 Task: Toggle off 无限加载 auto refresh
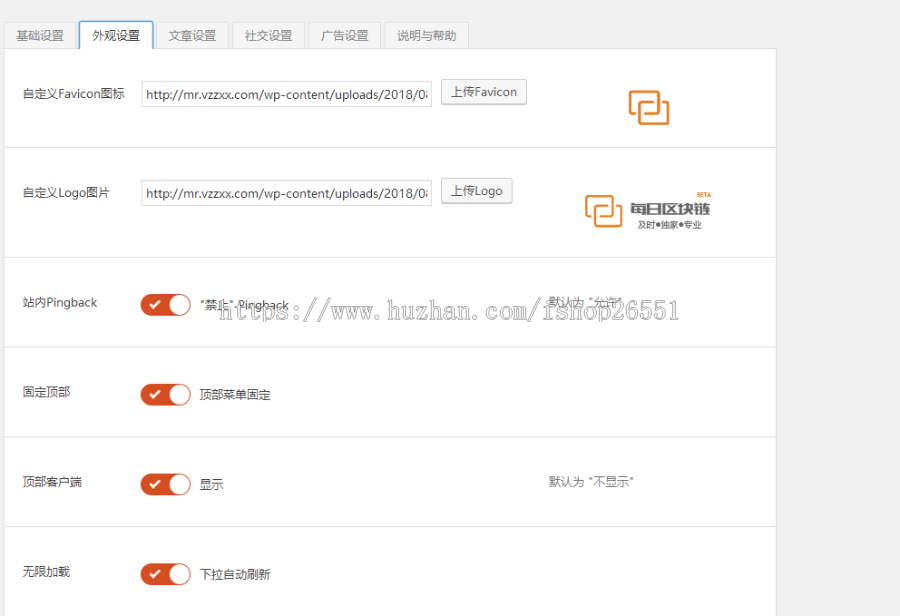pos(165,574)
